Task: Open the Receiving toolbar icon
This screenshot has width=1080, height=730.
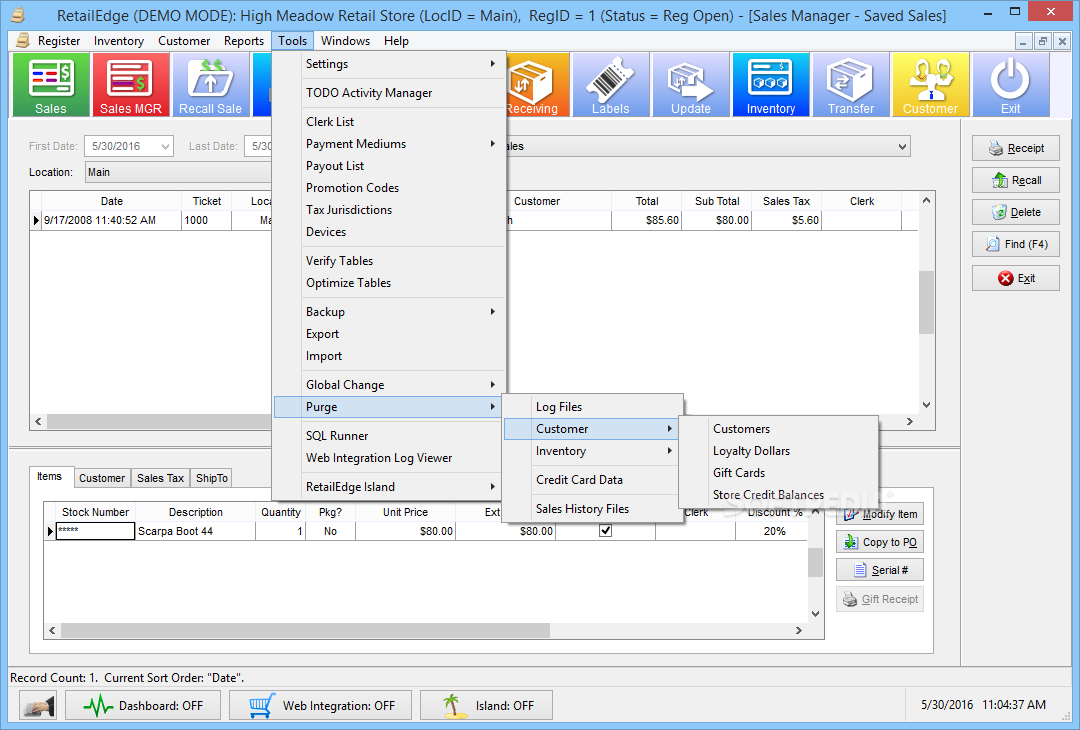Action: 538,85
